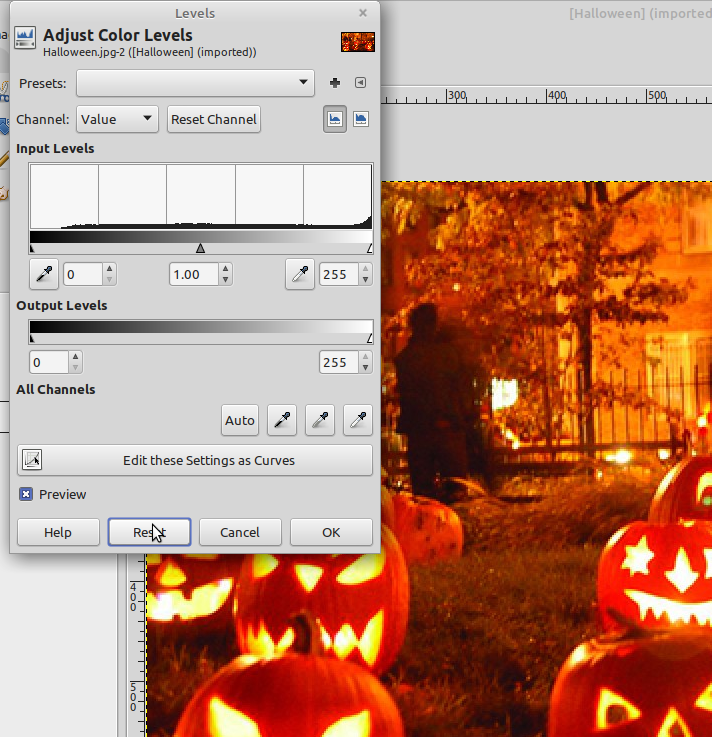
Task: Confirm the levels with OK
Action: [331, 532]
